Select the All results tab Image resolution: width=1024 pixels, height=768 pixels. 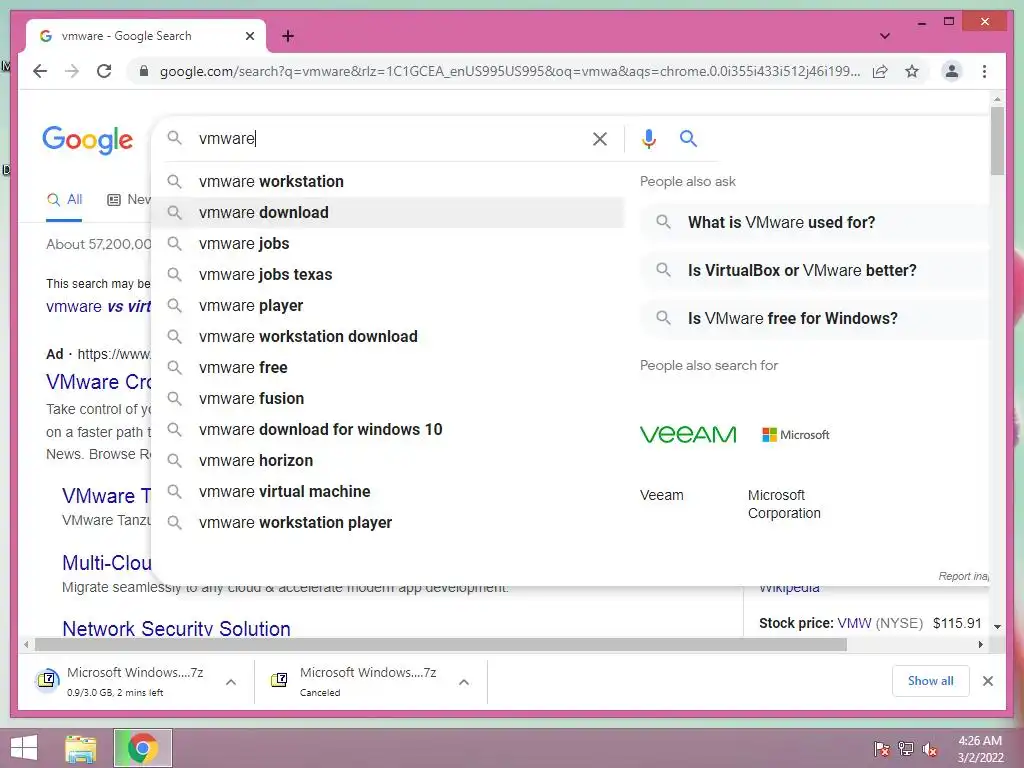65,200
